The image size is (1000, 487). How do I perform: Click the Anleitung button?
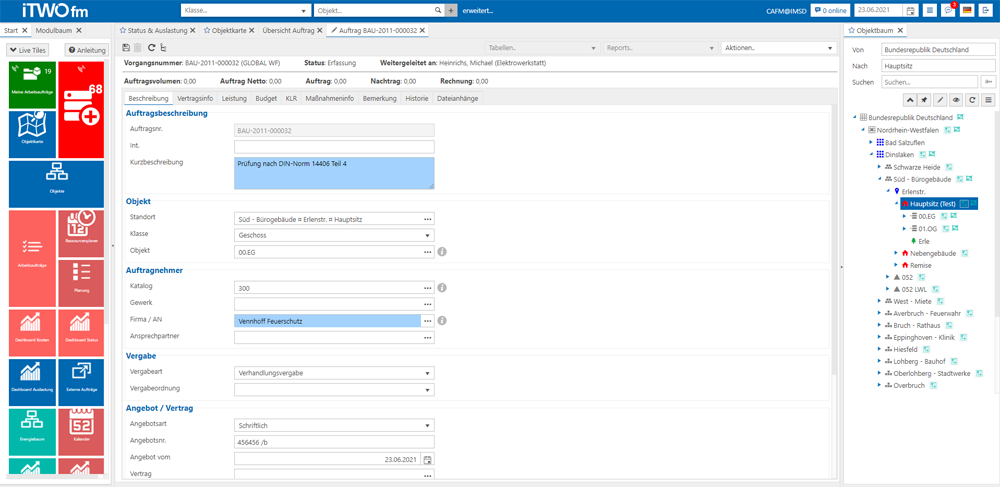tap(87, 50)
